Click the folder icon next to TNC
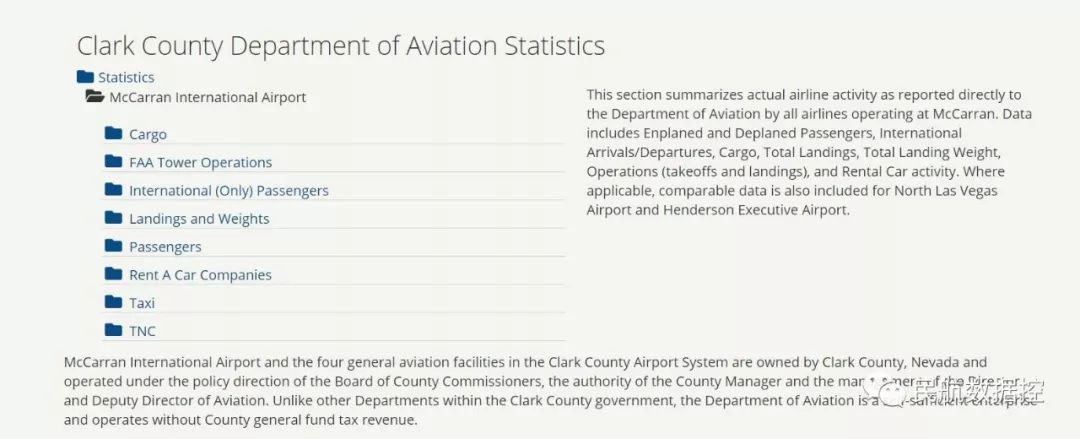Image resolution: width=1080 pixels, height=439 pixels. point(113,329)
